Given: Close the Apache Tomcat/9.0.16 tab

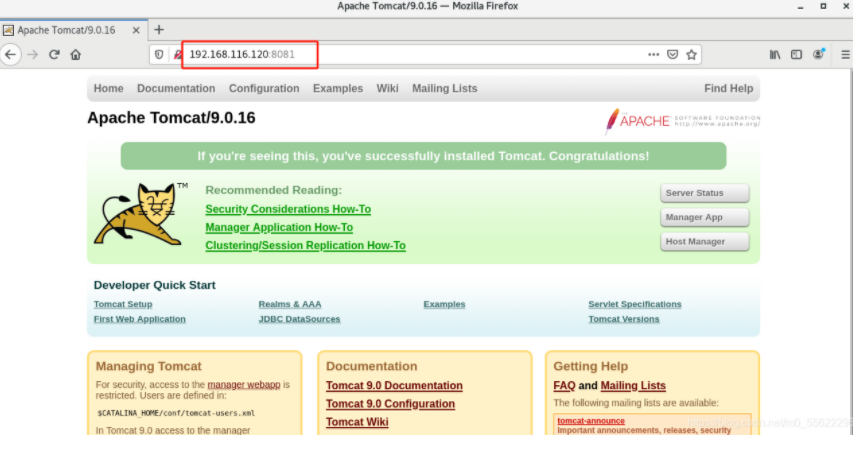Looking at the screenshot, I should point(136,30).
